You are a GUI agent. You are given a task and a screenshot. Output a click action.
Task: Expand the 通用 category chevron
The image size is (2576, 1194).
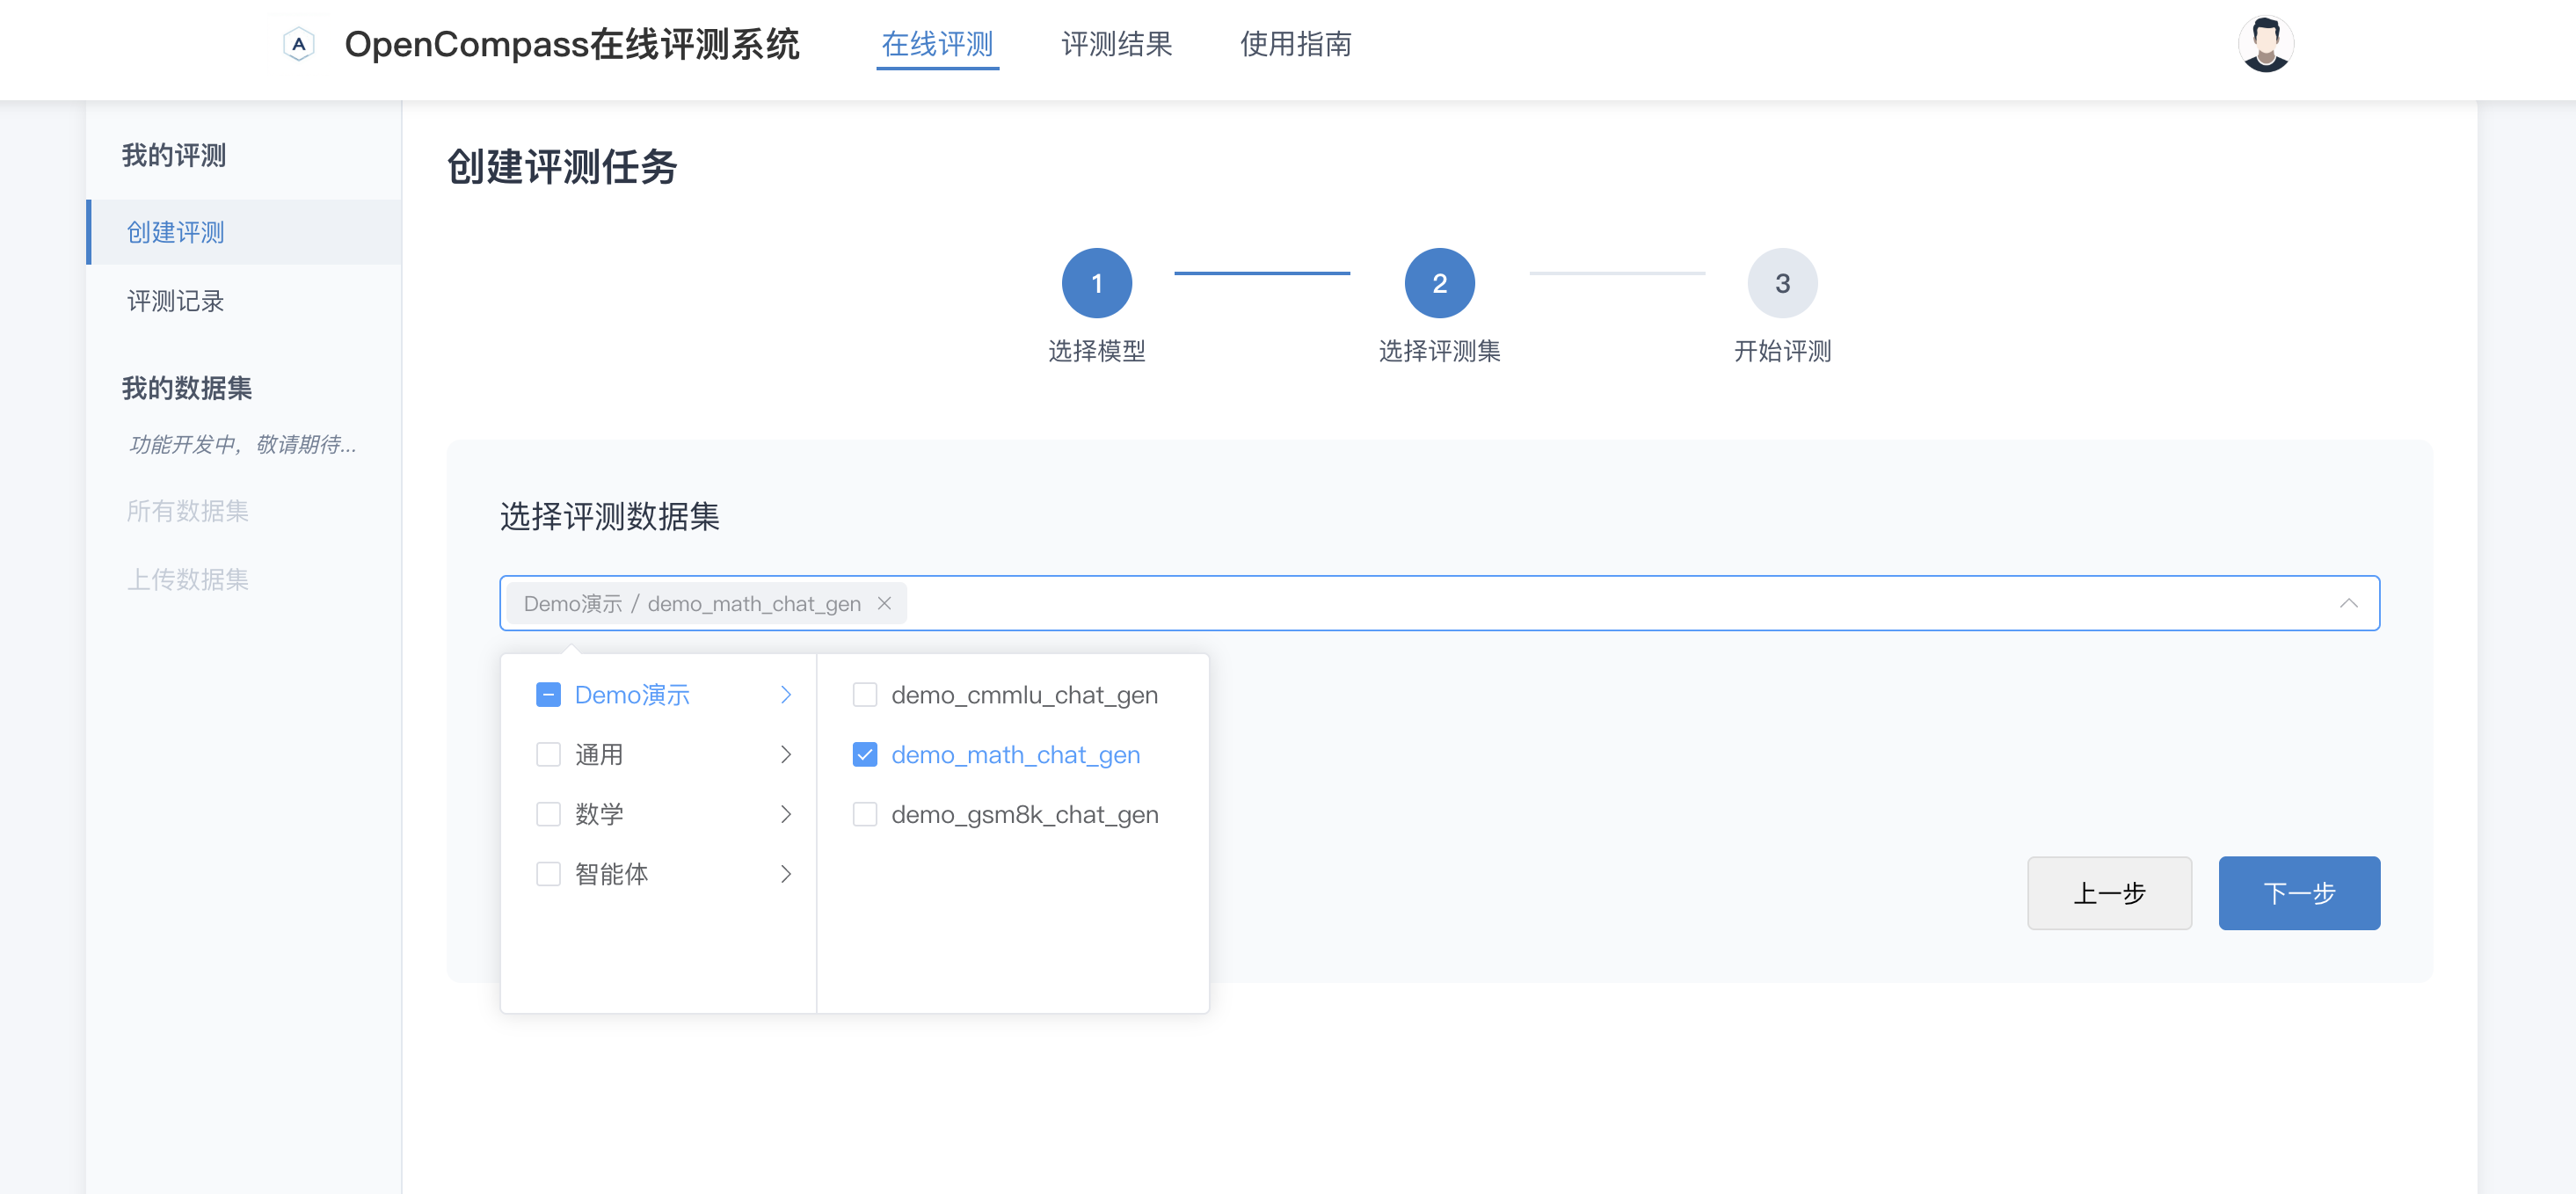click(x=786, y=754)
